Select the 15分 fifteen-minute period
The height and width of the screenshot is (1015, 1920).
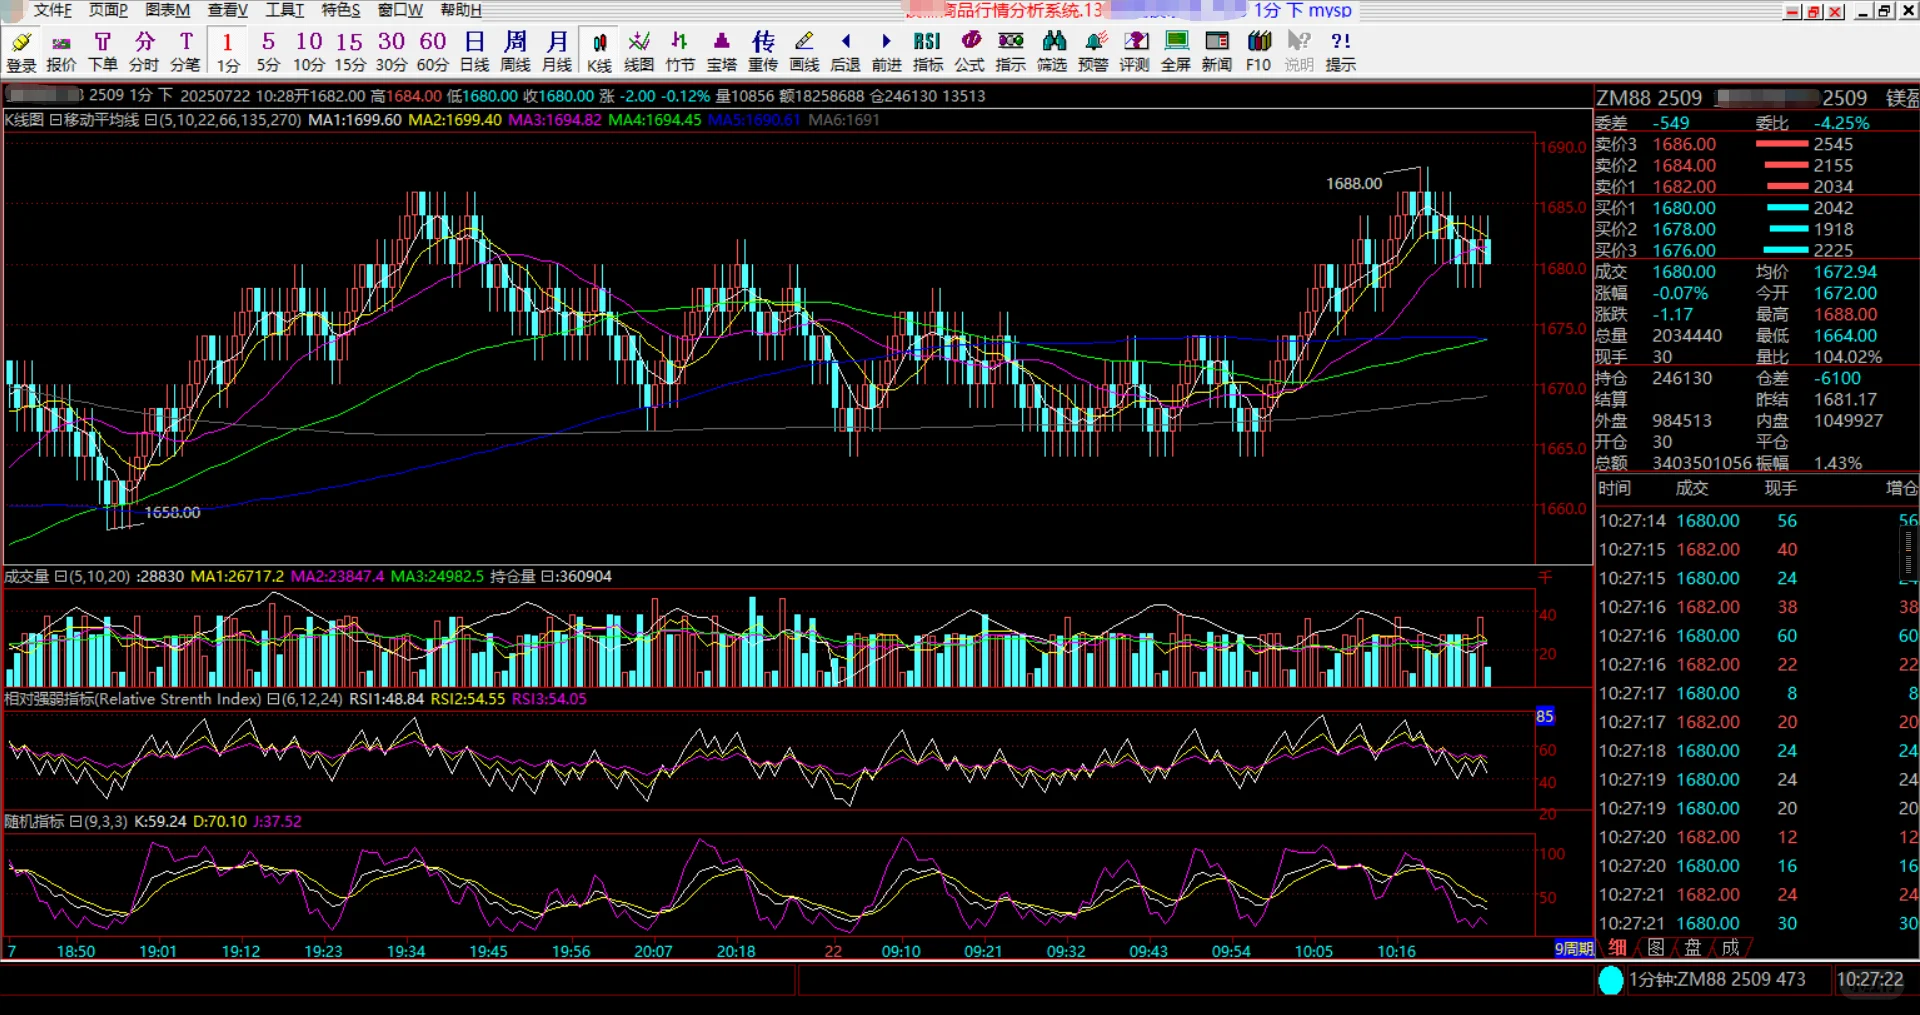350,51
